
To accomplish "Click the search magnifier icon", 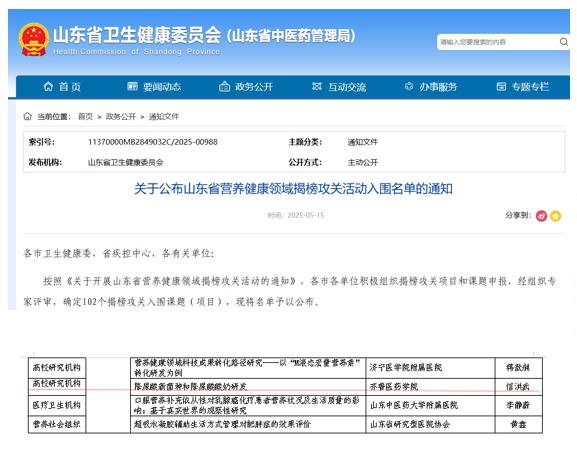I will (563, 42).
